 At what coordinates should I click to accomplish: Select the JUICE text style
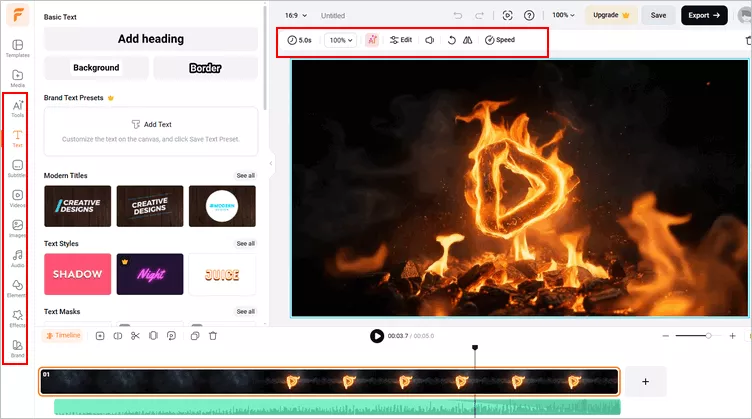[x=222, y=274]
